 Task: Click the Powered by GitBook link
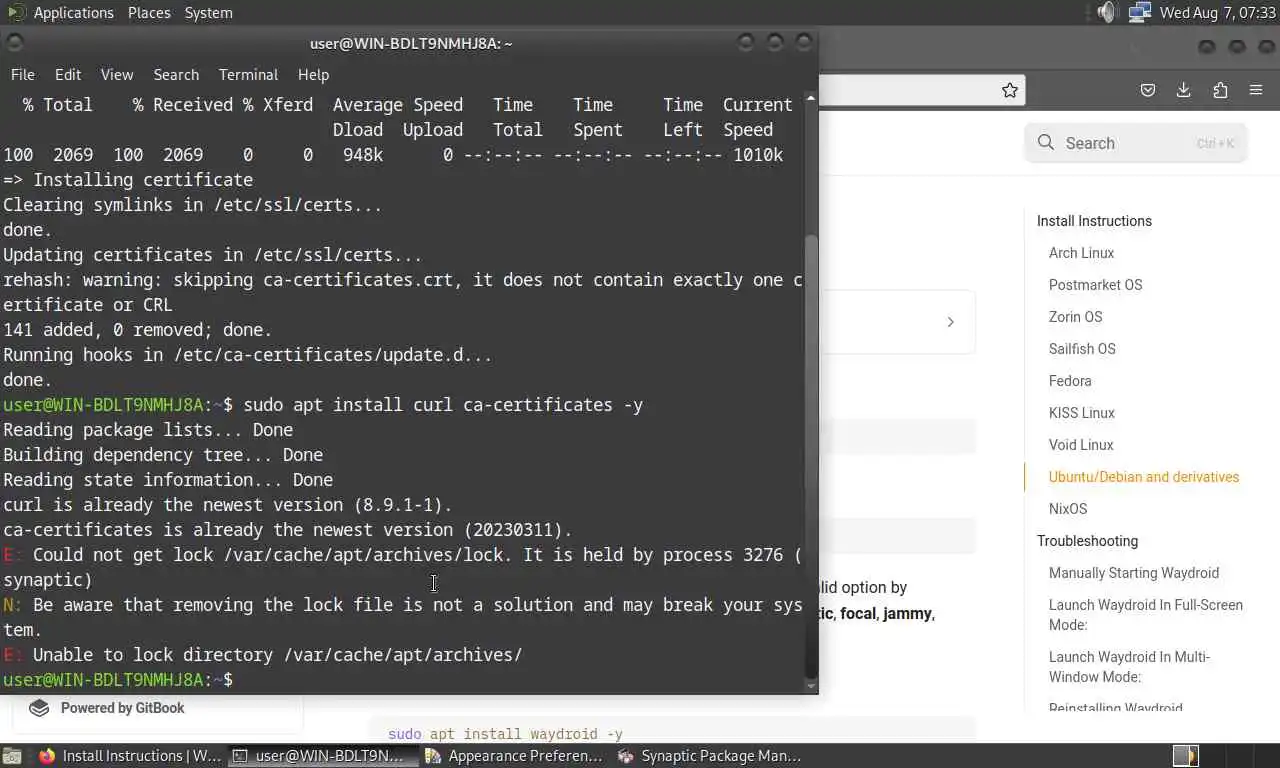tap(122, 708)
